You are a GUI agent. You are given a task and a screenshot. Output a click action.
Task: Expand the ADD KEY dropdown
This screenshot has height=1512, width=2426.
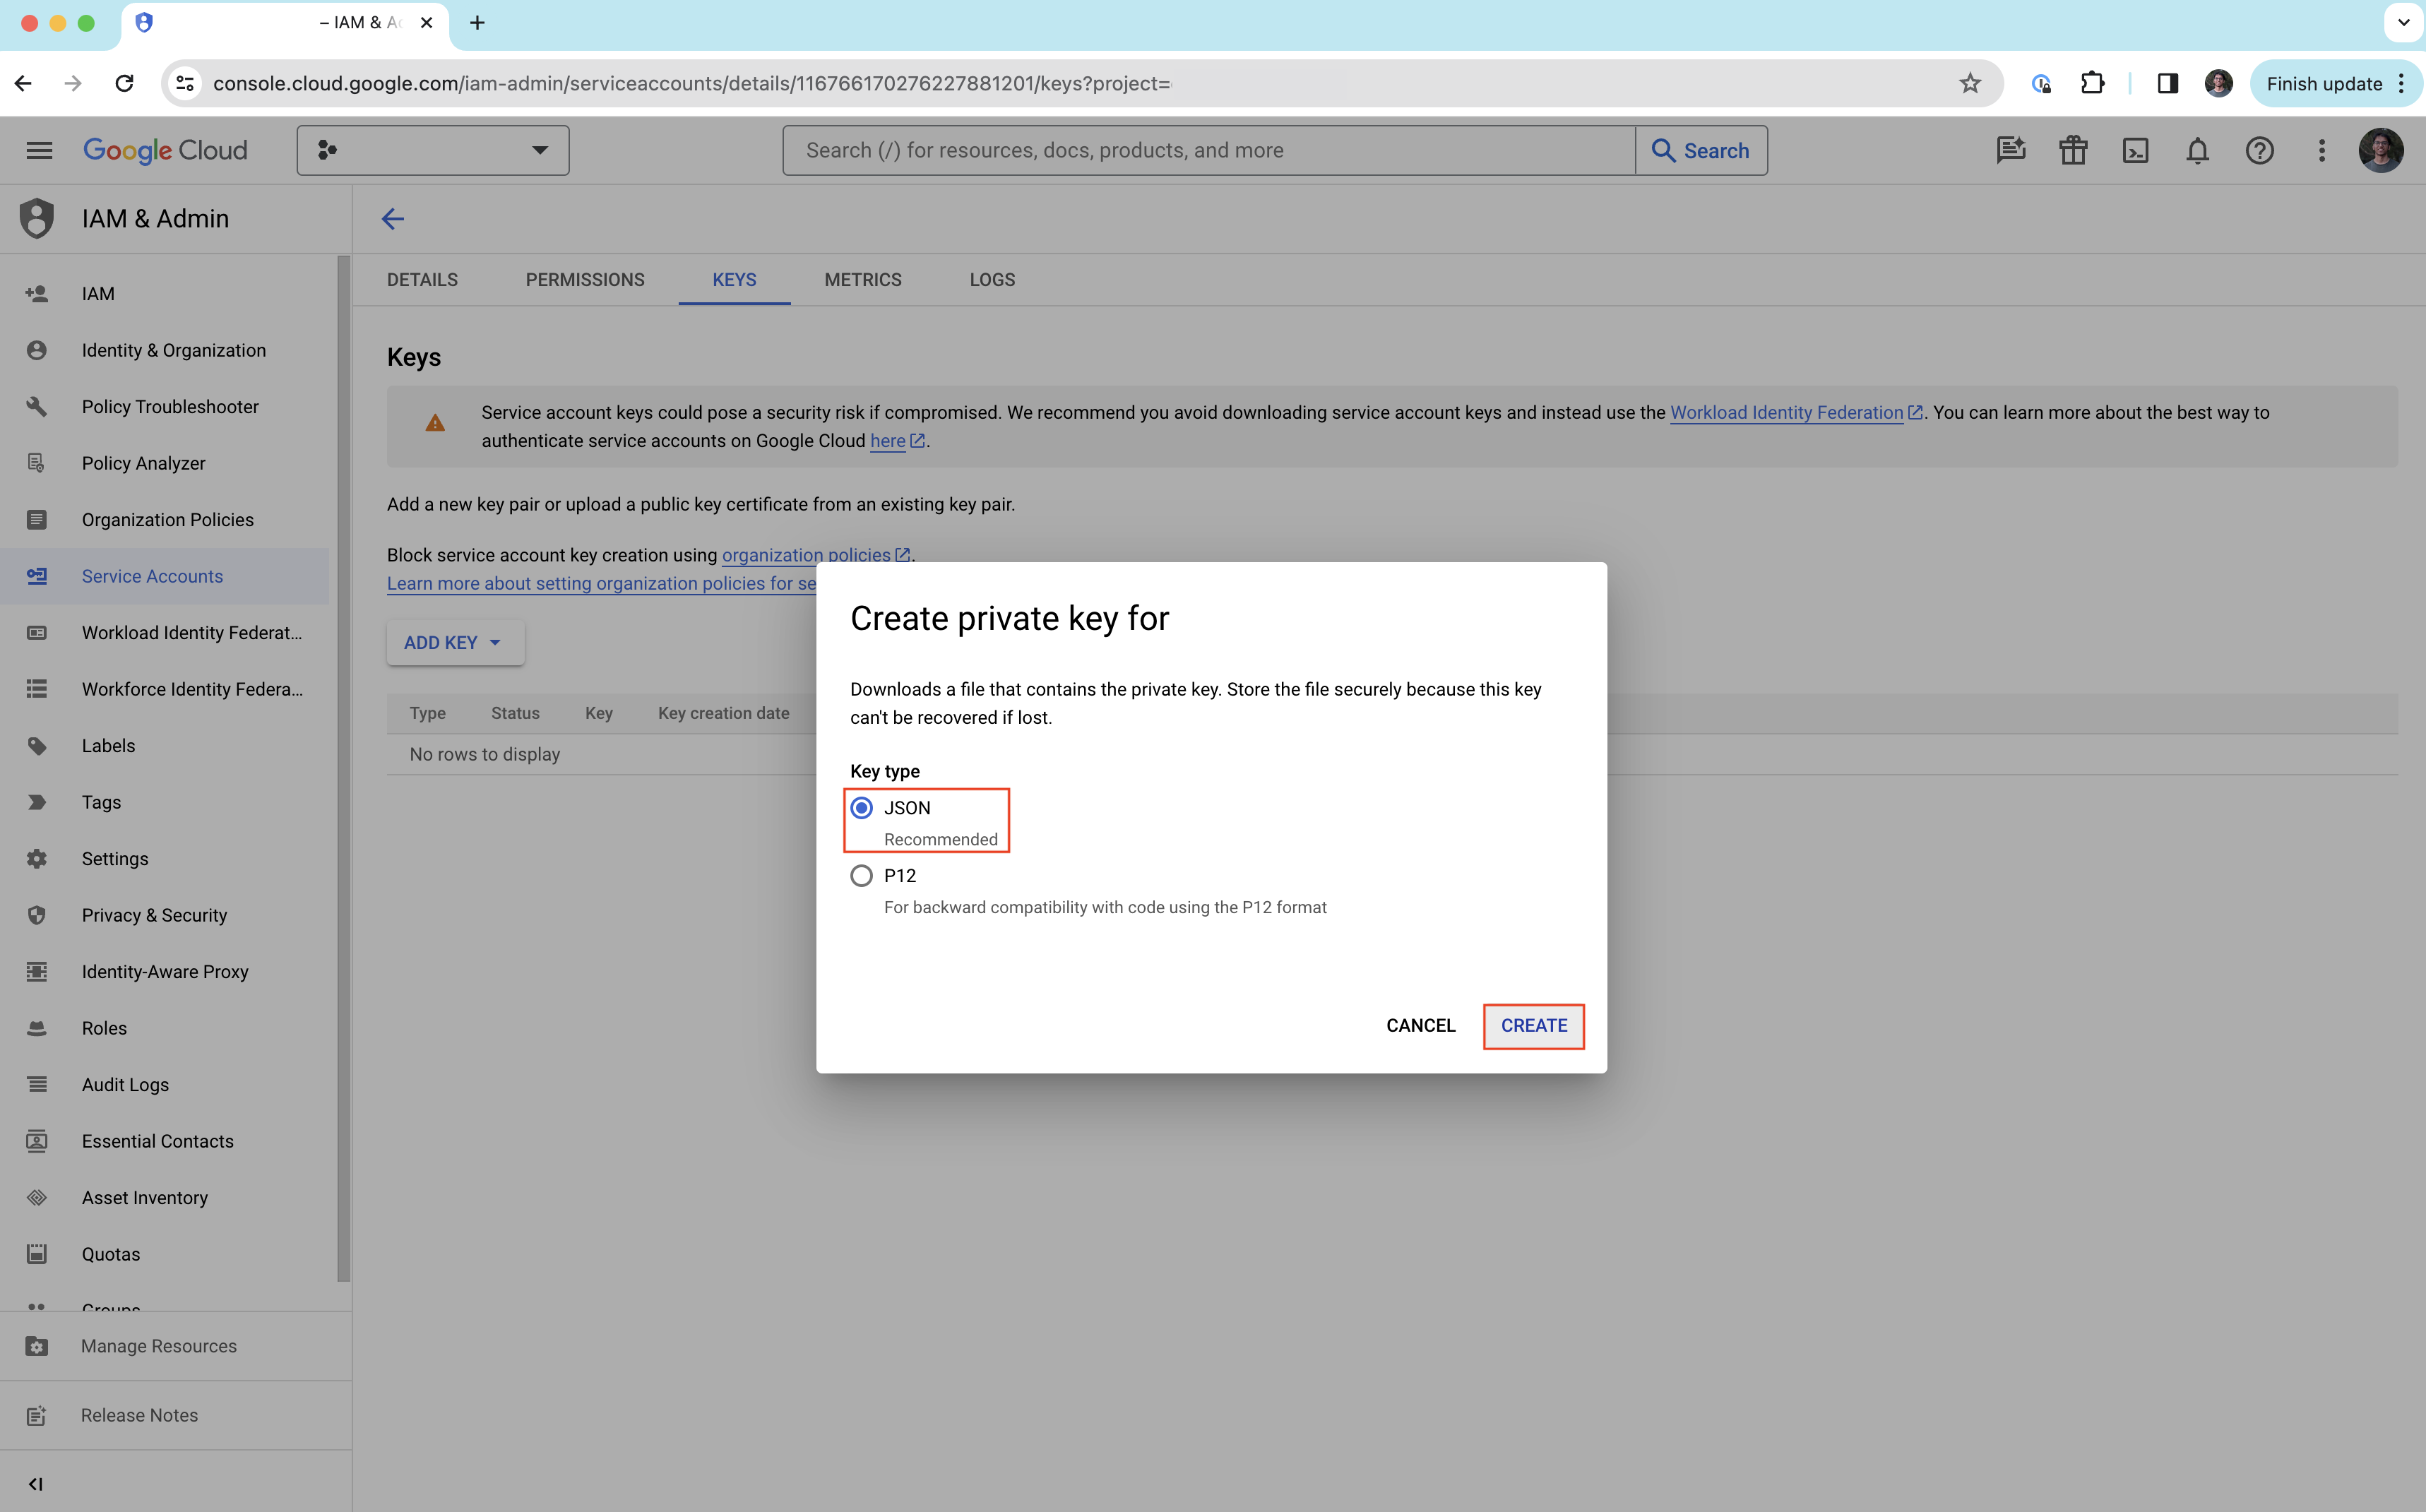tap(455, 643)
